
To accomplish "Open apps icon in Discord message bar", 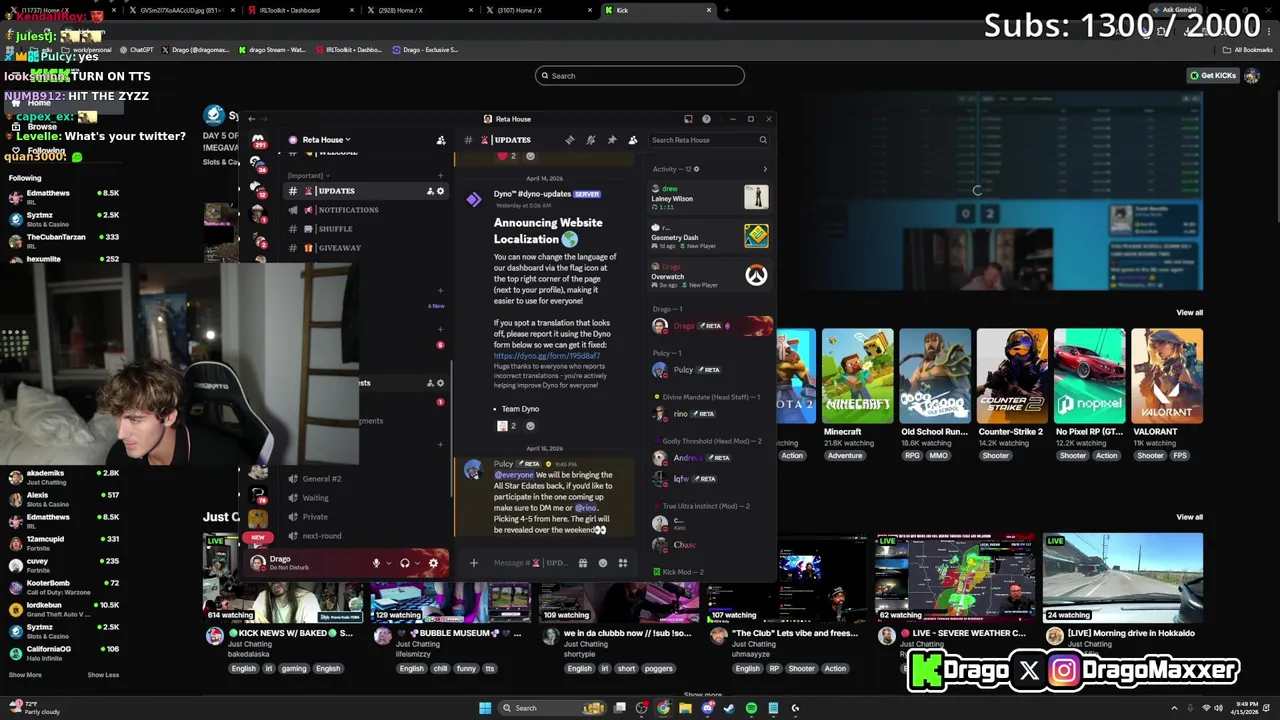I will (x=622, y=563).
